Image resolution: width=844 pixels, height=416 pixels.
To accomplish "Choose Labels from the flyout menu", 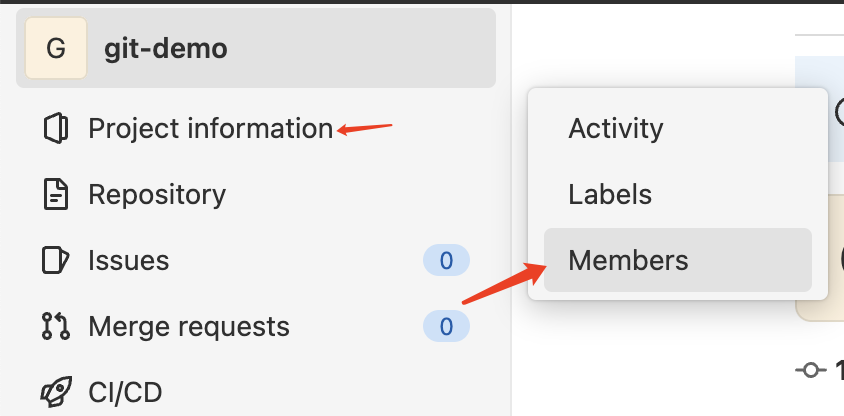I will click(x=610, y=194).
